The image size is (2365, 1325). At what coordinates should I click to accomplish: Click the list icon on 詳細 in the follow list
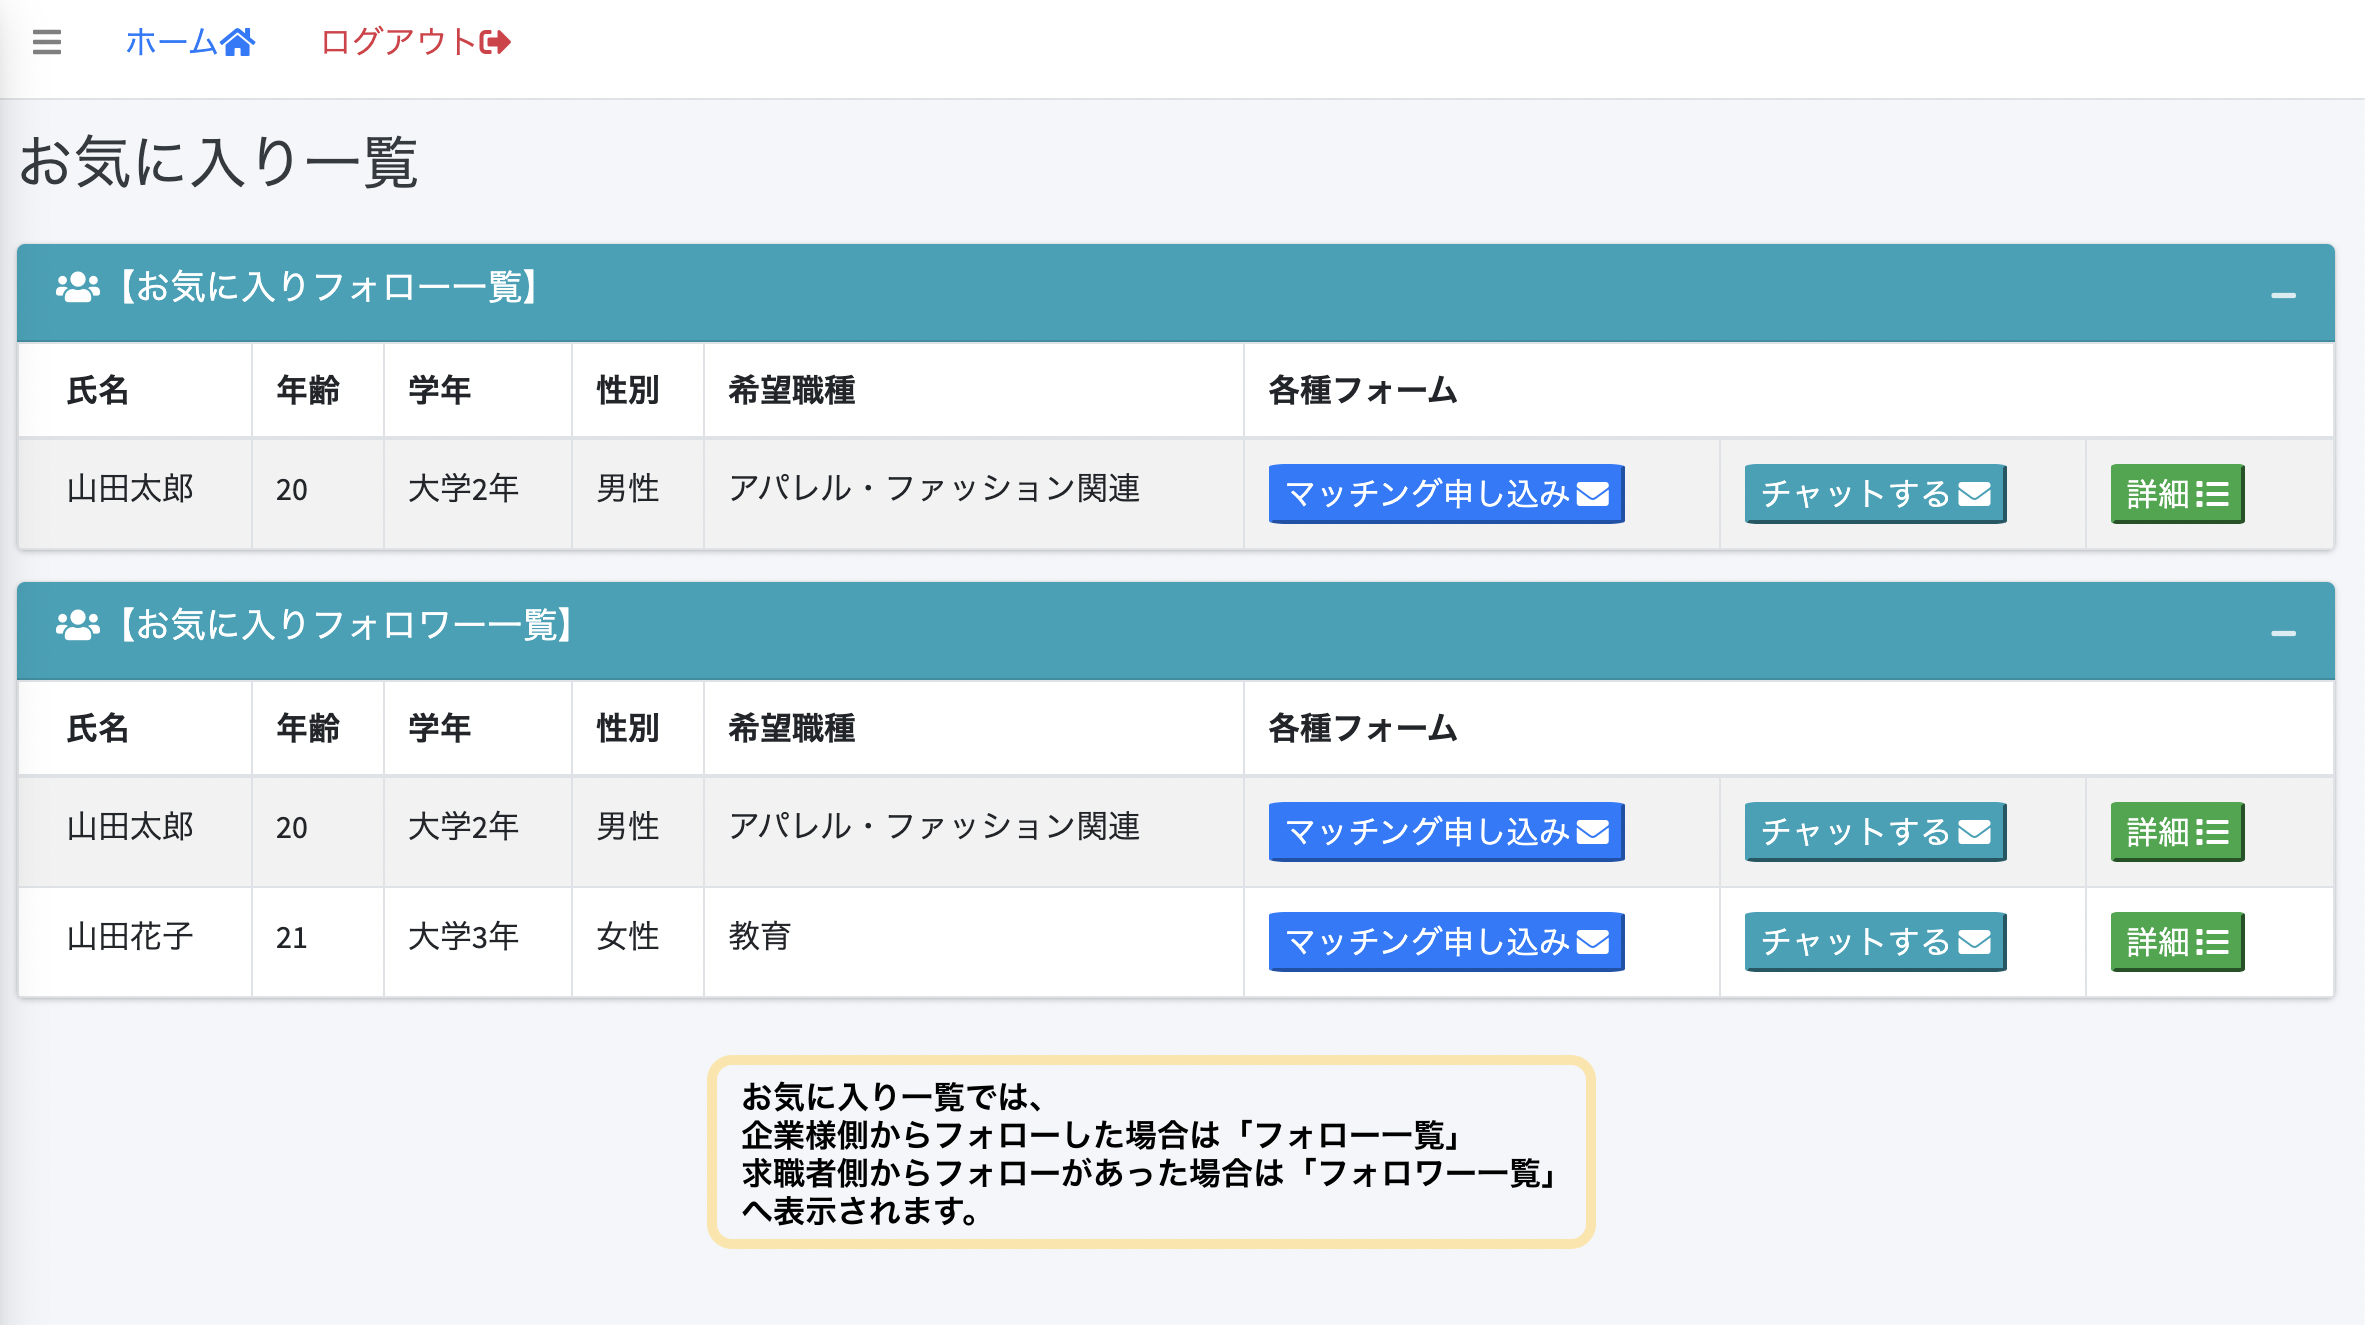2213,493
